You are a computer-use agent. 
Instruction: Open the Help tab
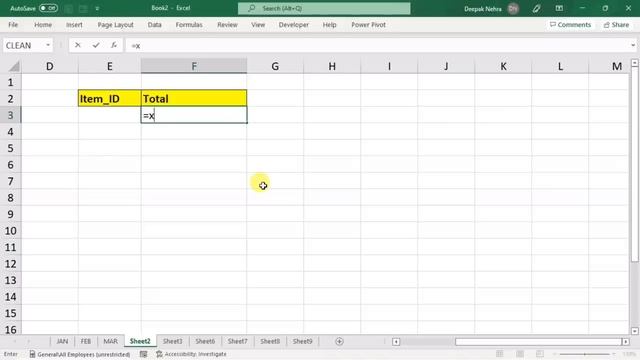[329, 25]
